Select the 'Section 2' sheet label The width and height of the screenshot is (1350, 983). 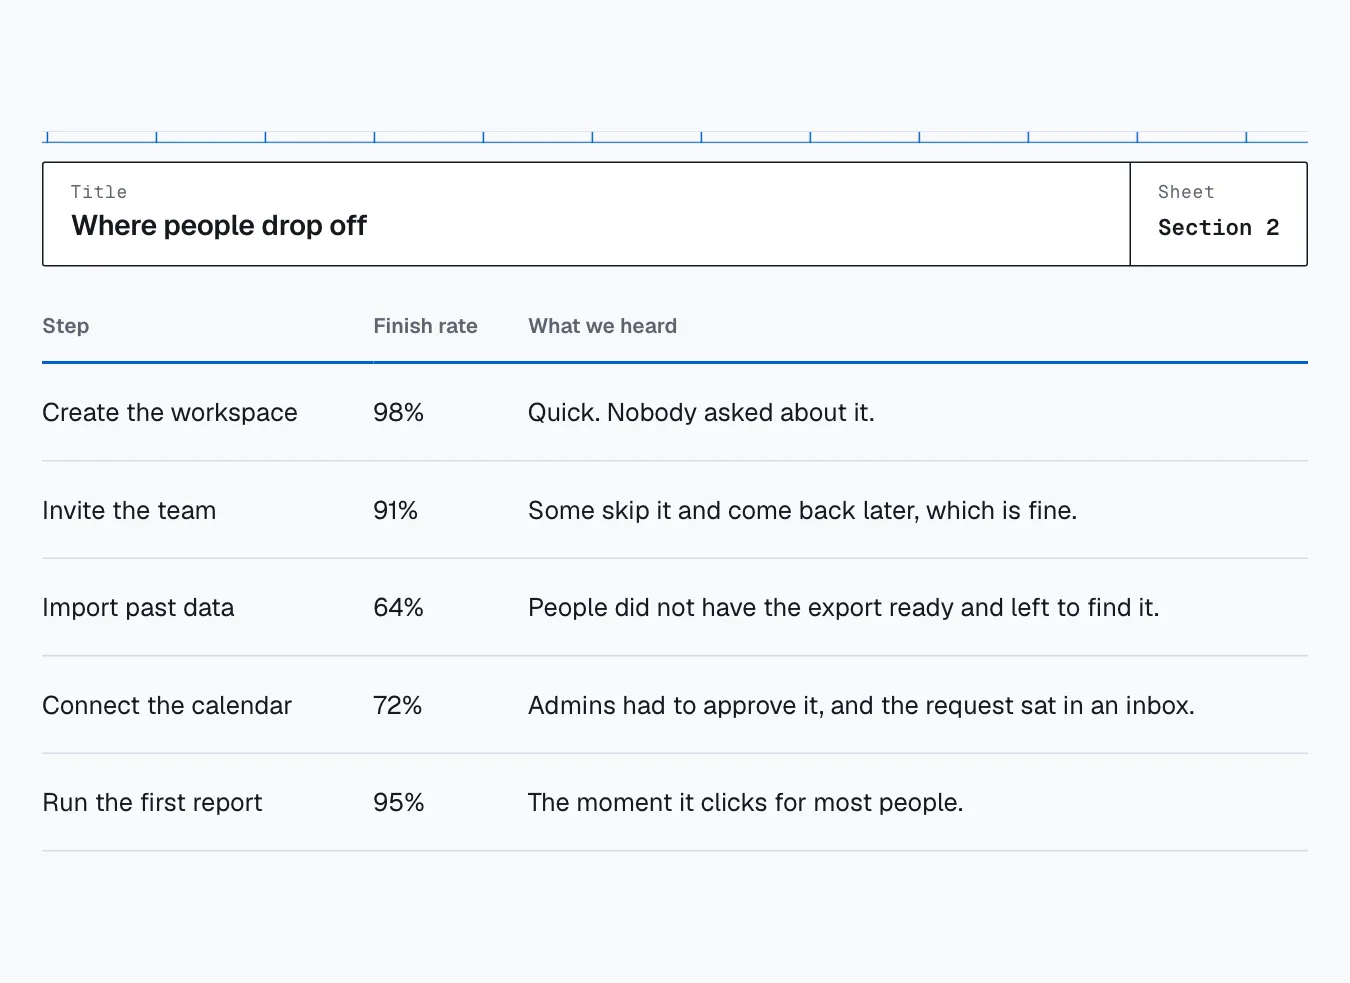pyautogui.click(x=1218, y=228)
